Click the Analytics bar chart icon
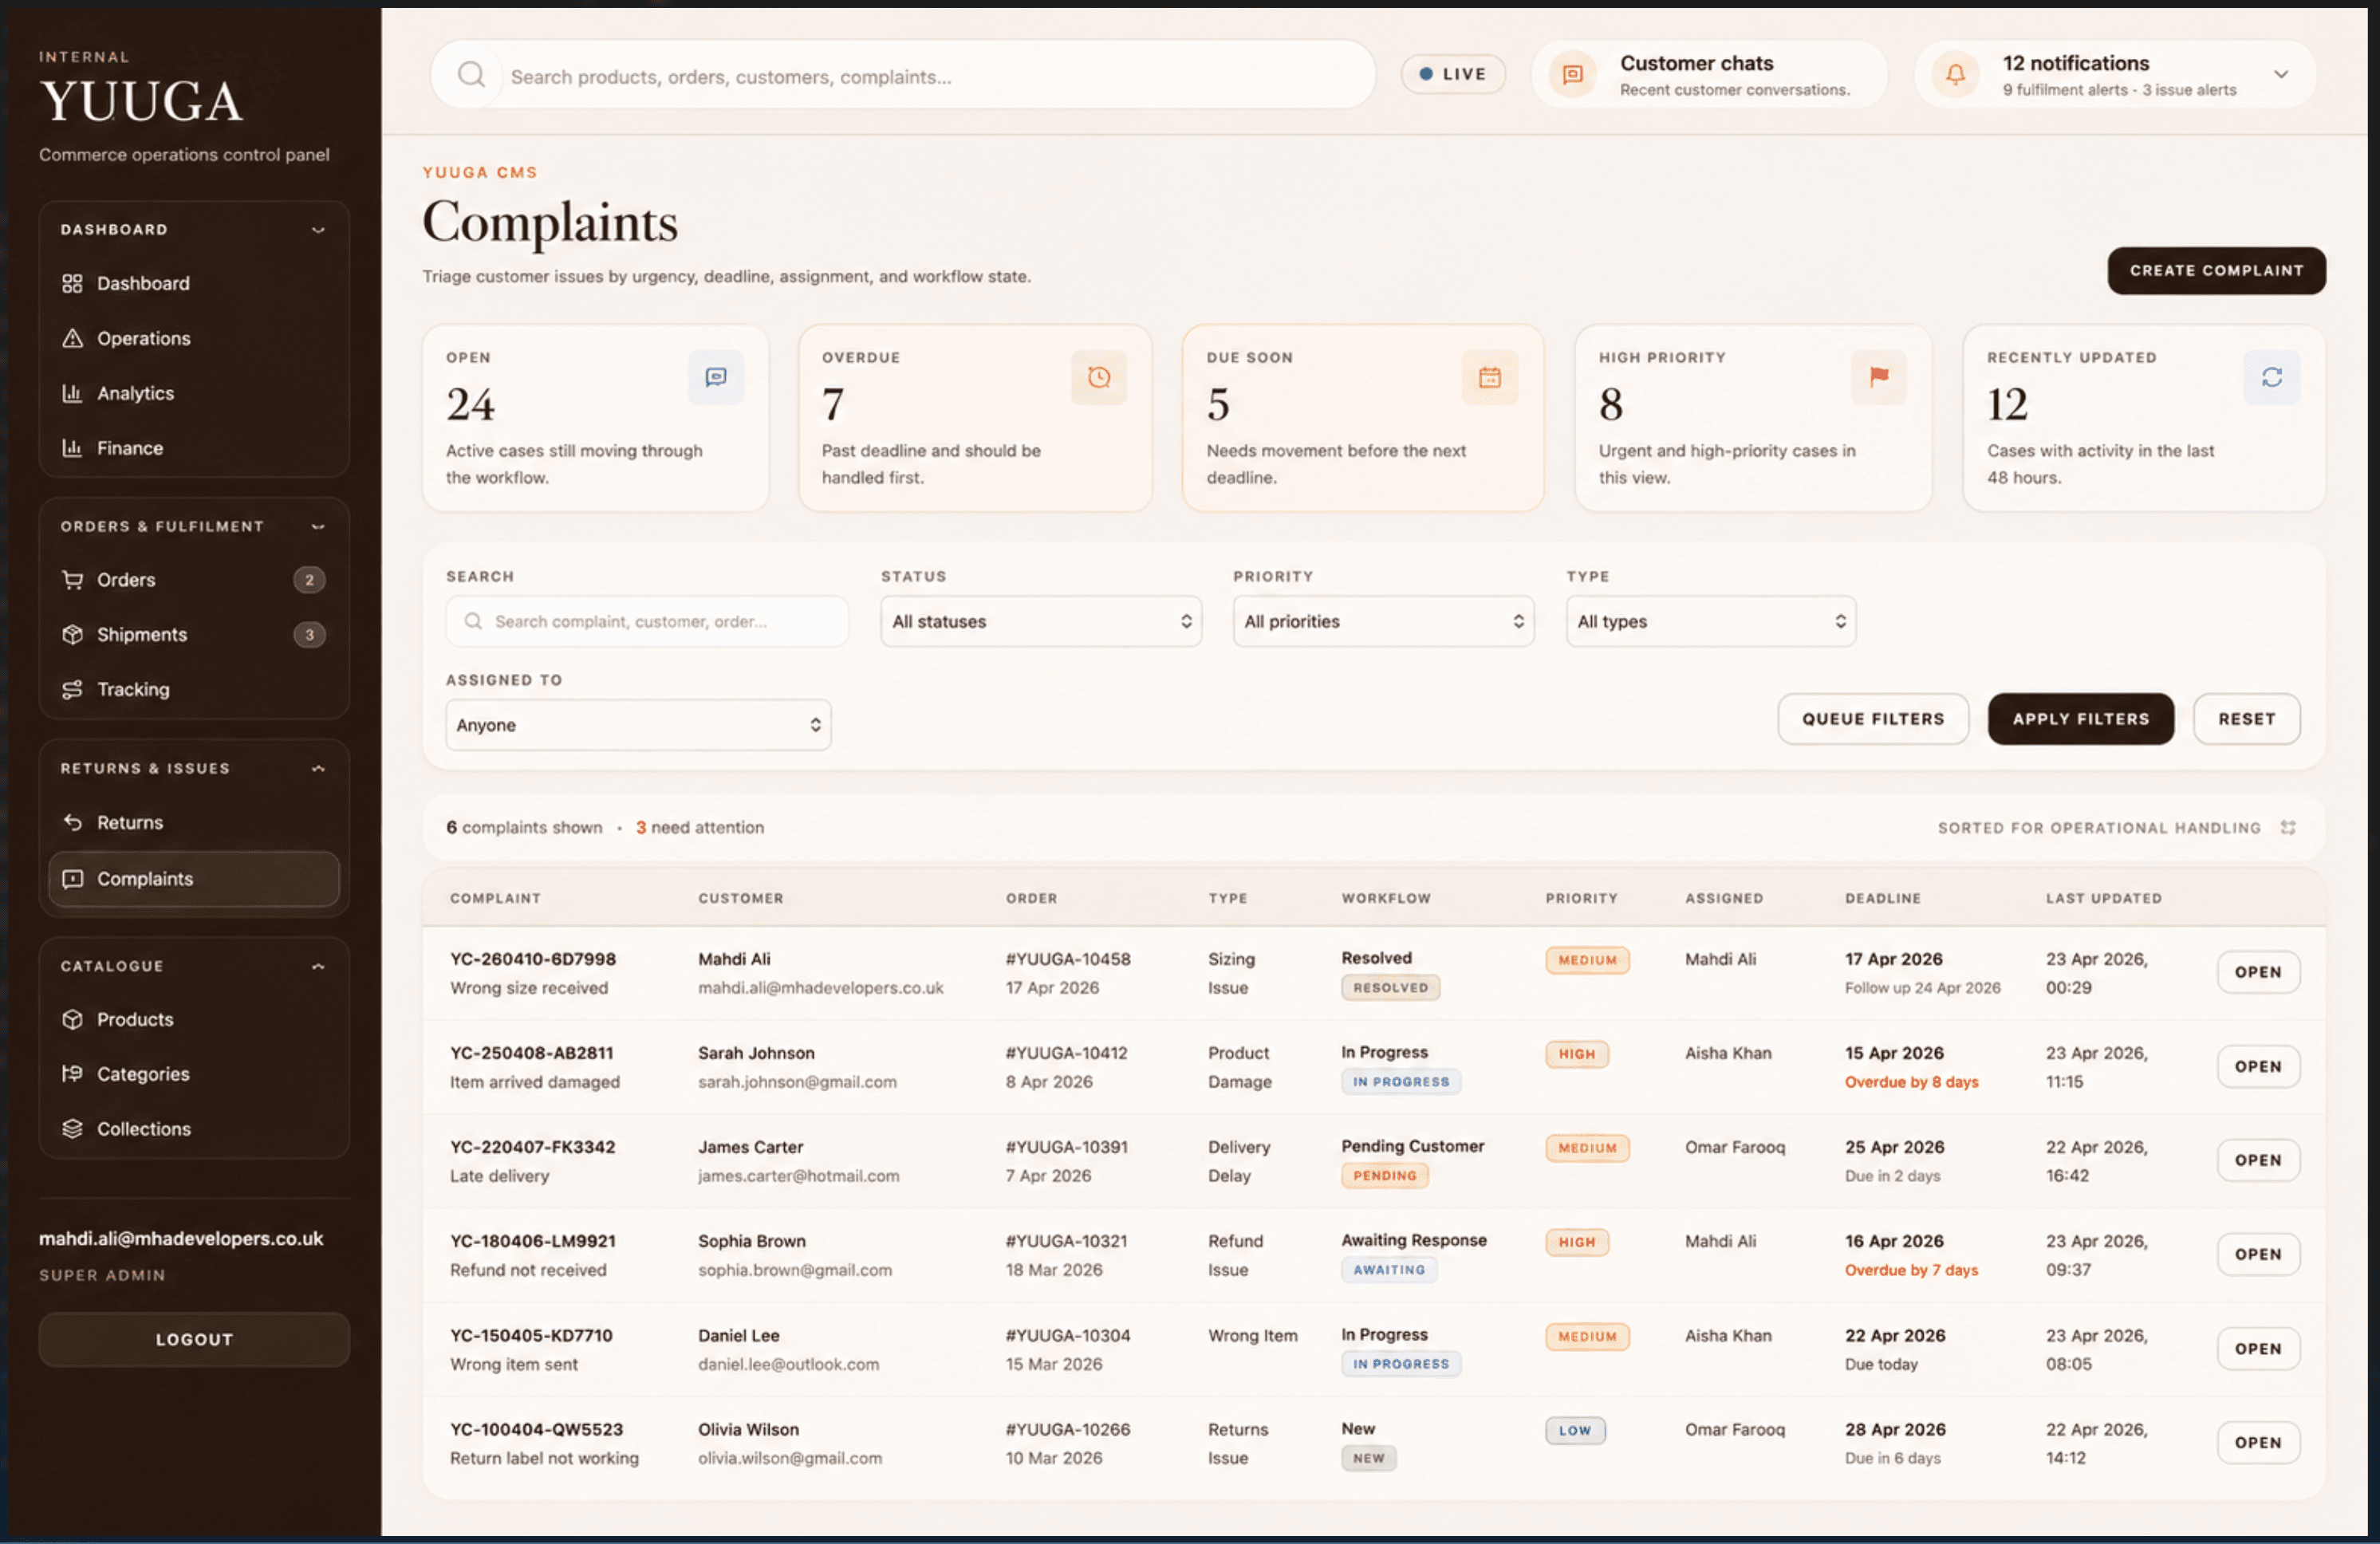The width and height of the screenshot is (2380, 1544). tap(72, 394)
